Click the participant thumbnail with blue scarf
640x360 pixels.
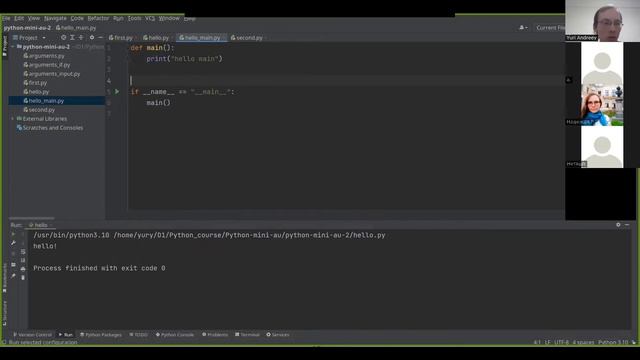(x=602, y=105)
